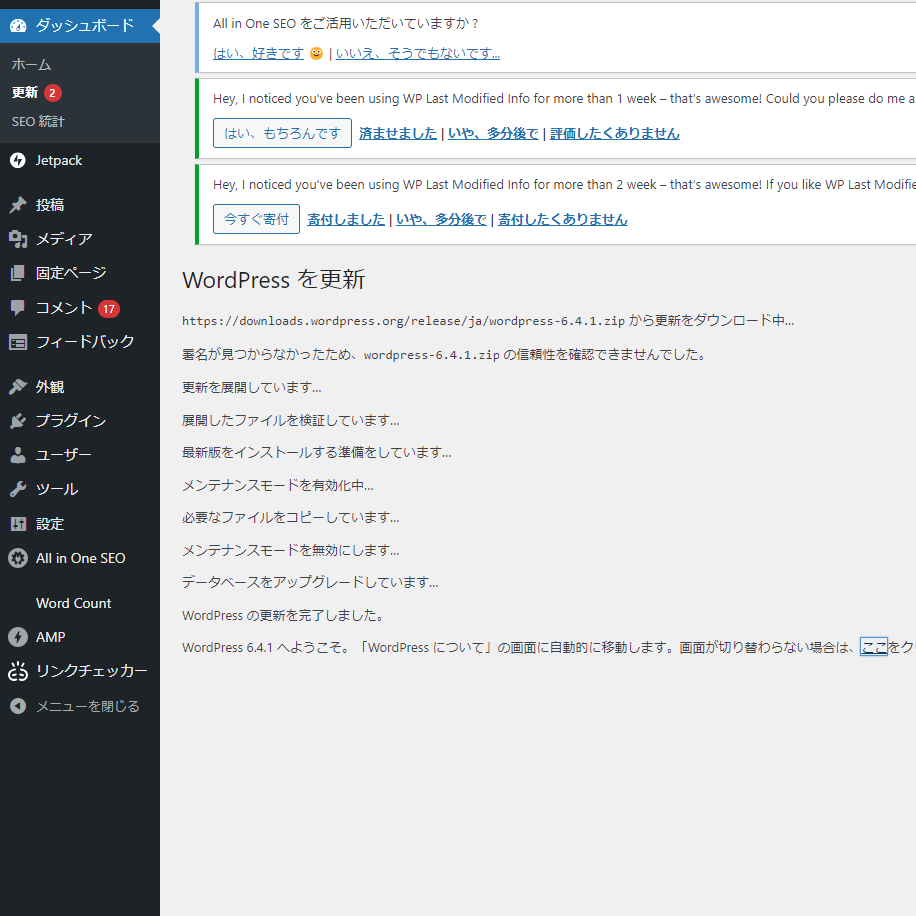Click the red 2 updates badge

(53, 93)
